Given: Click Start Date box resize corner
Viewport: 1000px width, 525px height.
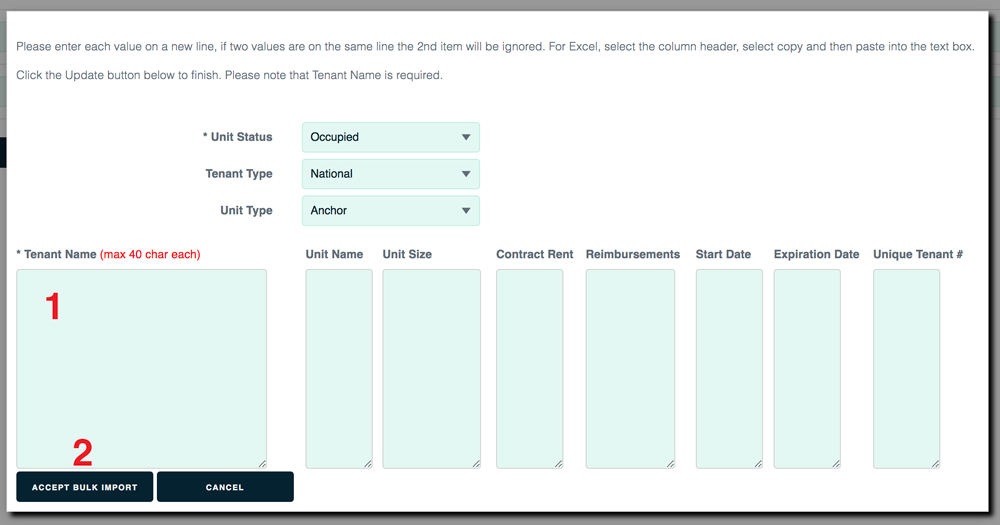Looking at the screenshot, I should (758, 464).
